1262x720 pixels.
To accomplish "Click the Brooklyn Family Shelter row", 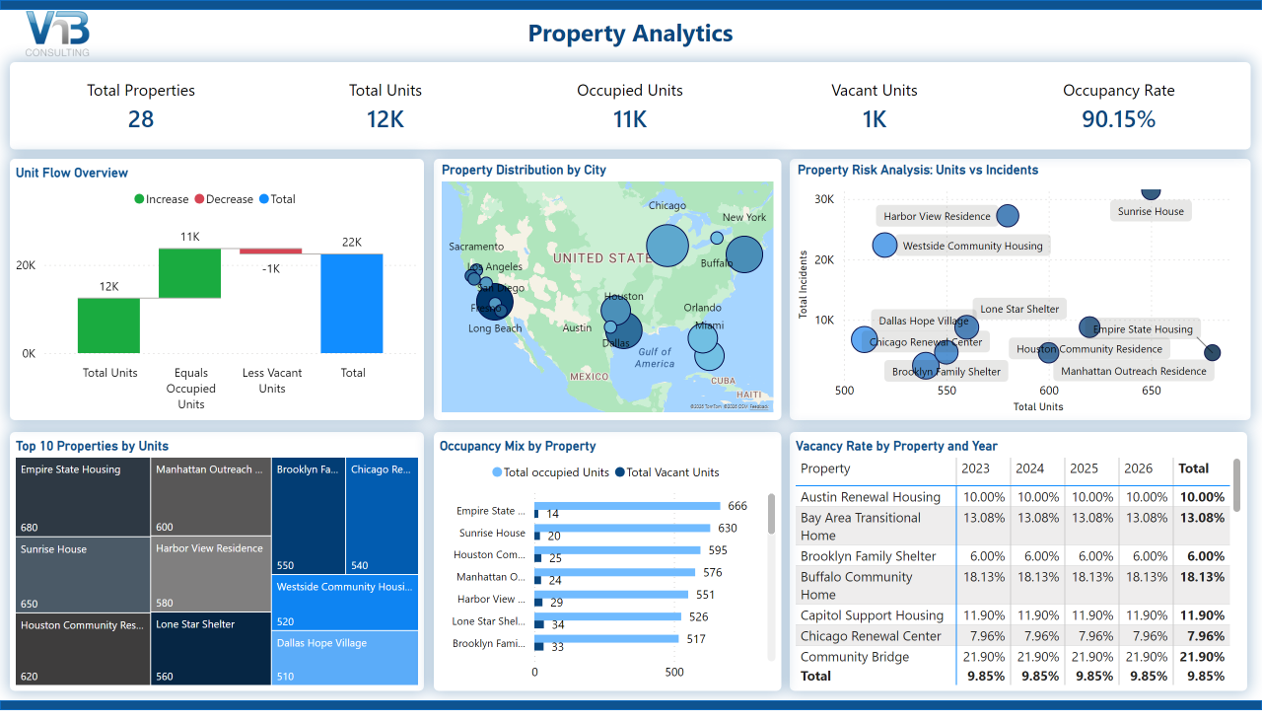I will tap(1012, 556).
